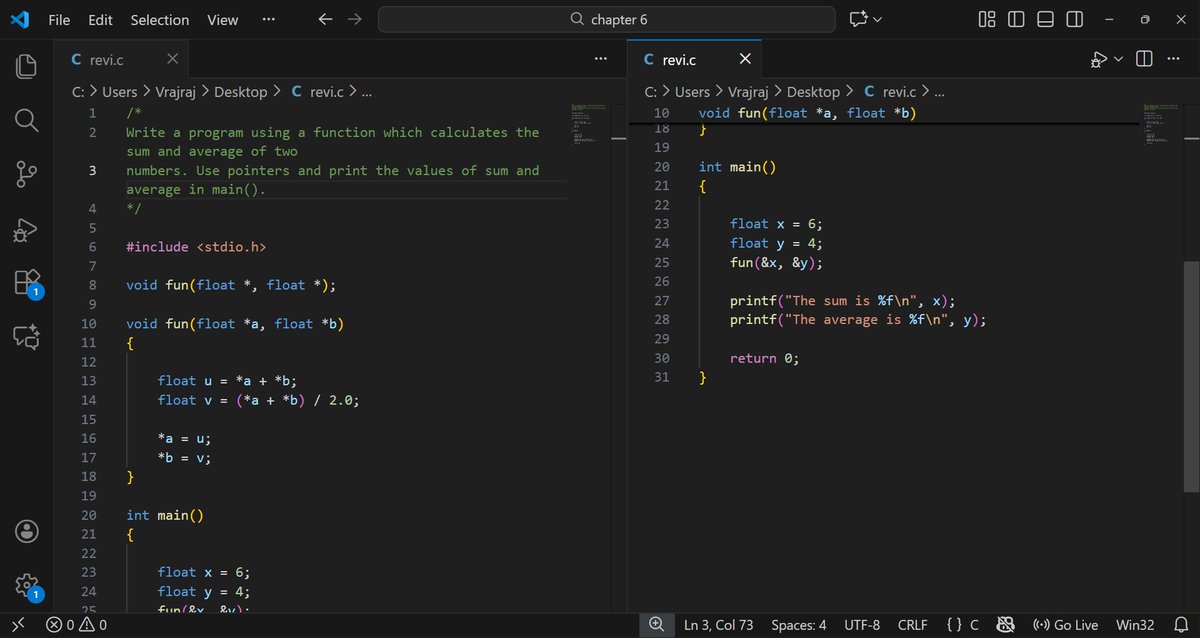The image size is (1200, 638).
Task: Open Manage gear settings menu
Action: (27, 586)
